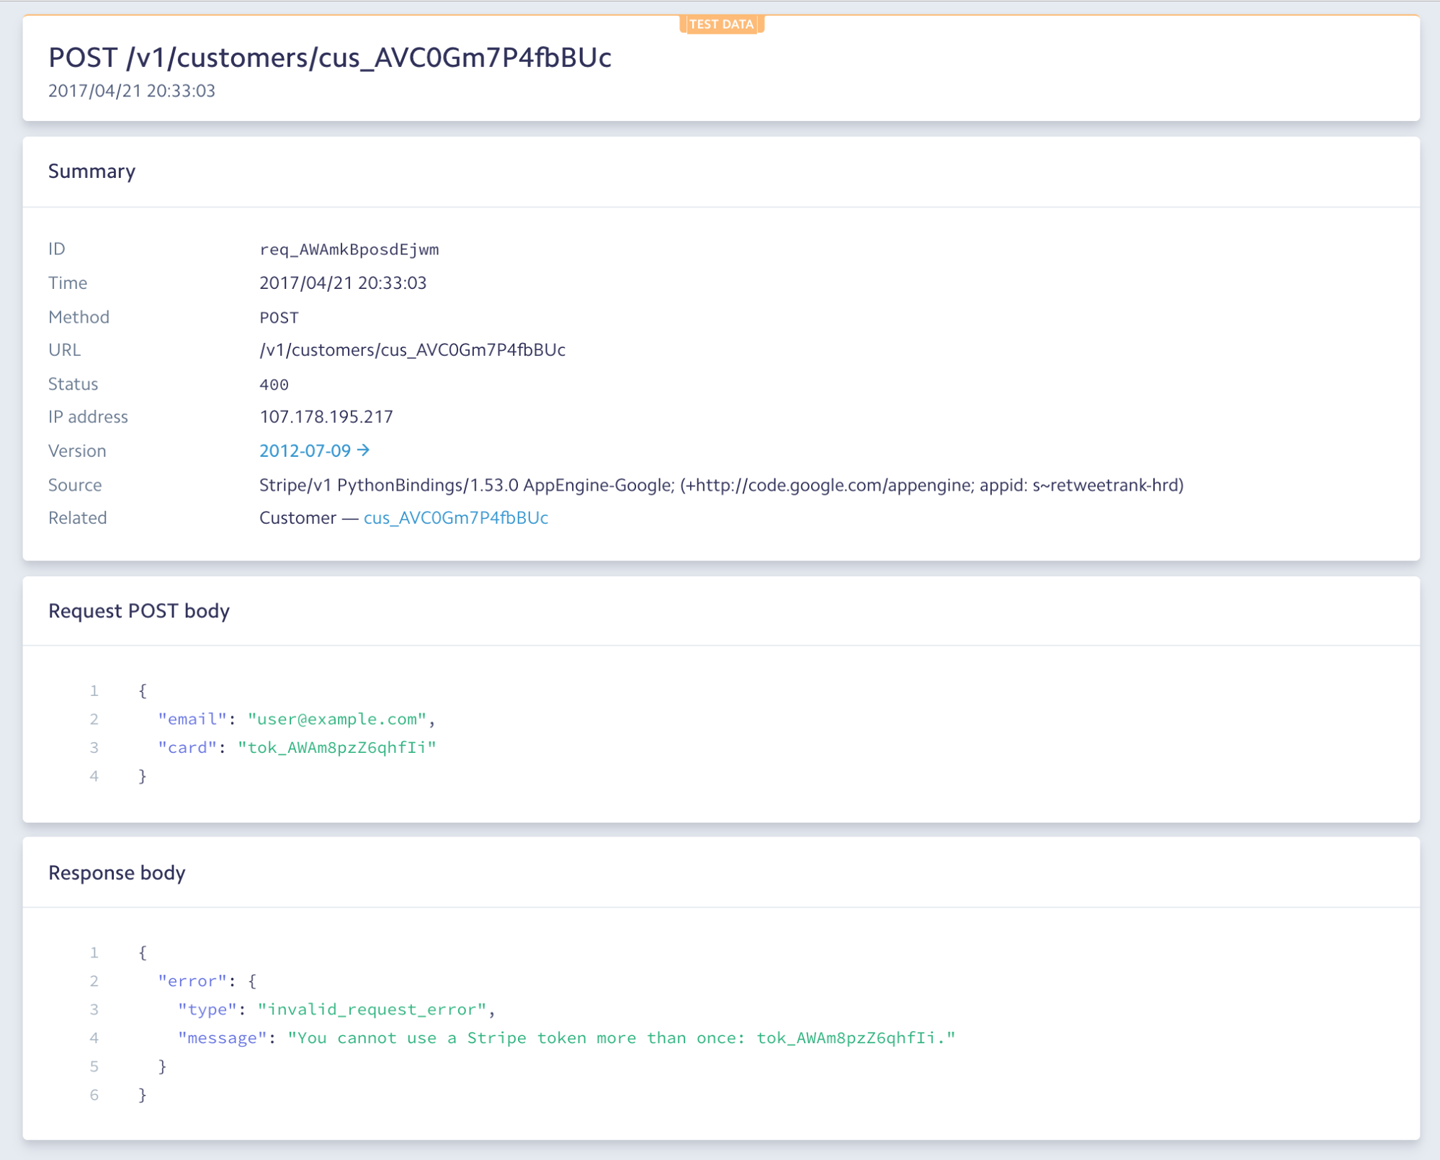This screenshot has width=1440, height=1160.
Task: Select the "email" key in request body
Action: point(193,719)
